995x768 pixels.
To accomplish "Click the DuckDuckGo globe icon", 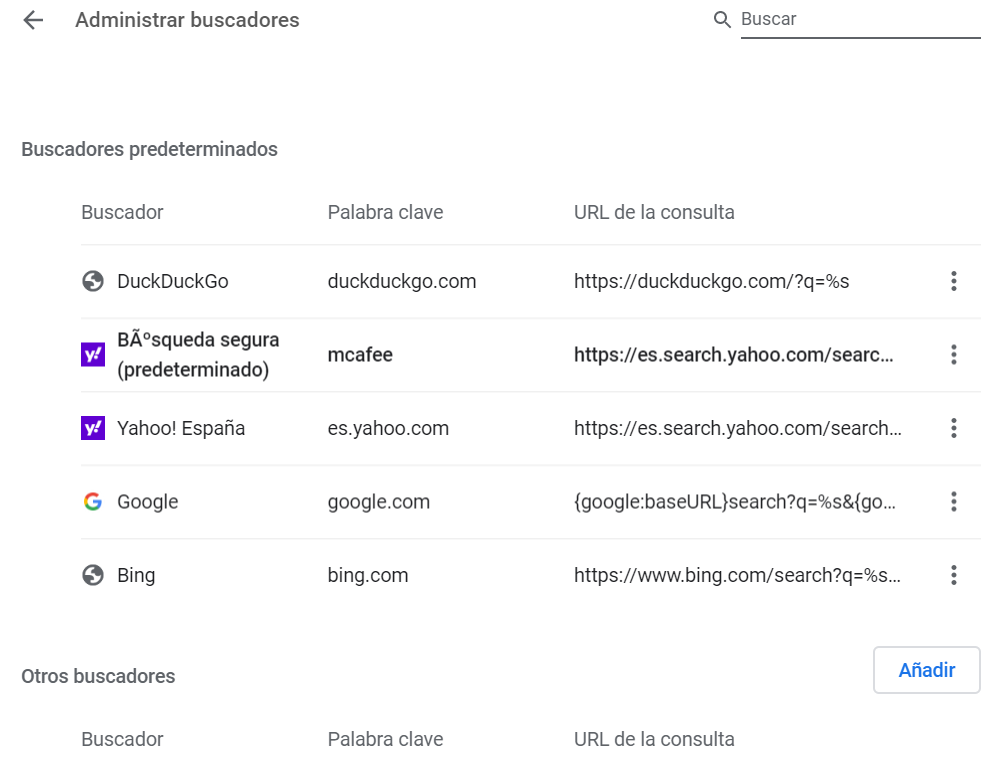I will [x=93, y=281].
